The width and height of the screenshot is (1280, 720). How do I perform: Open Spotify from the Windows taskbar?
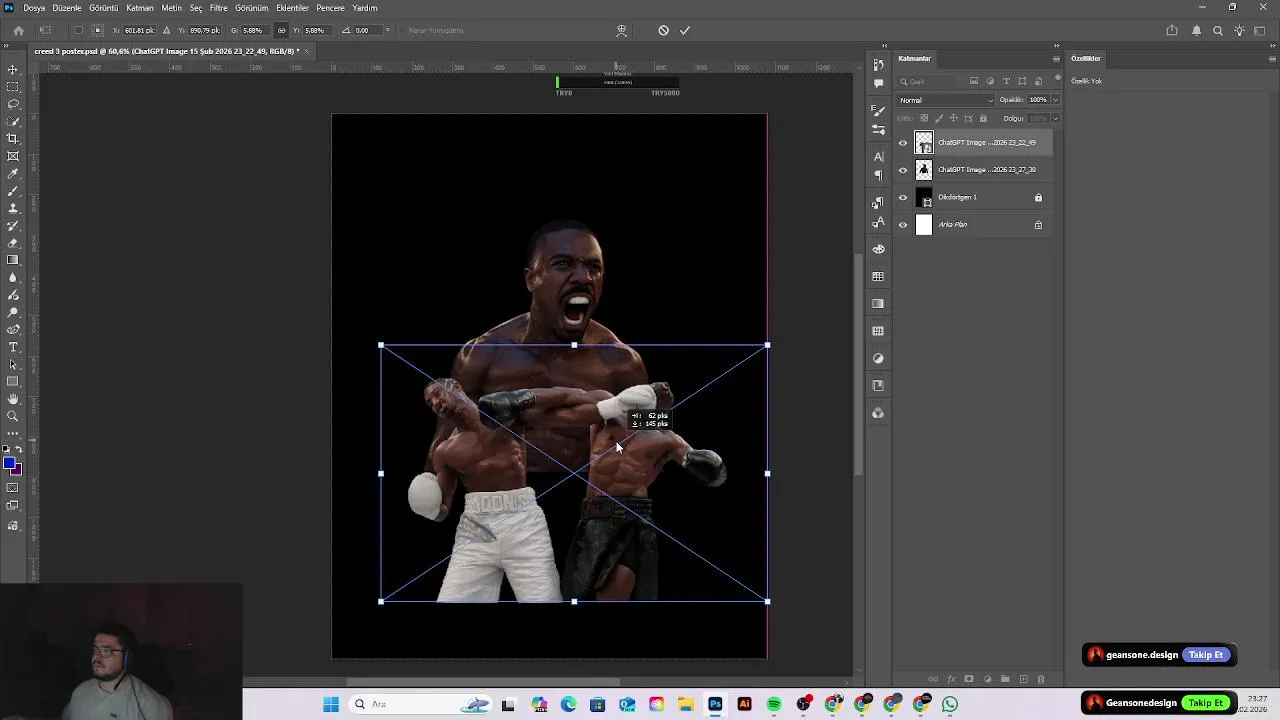click(x=774, y=705)
